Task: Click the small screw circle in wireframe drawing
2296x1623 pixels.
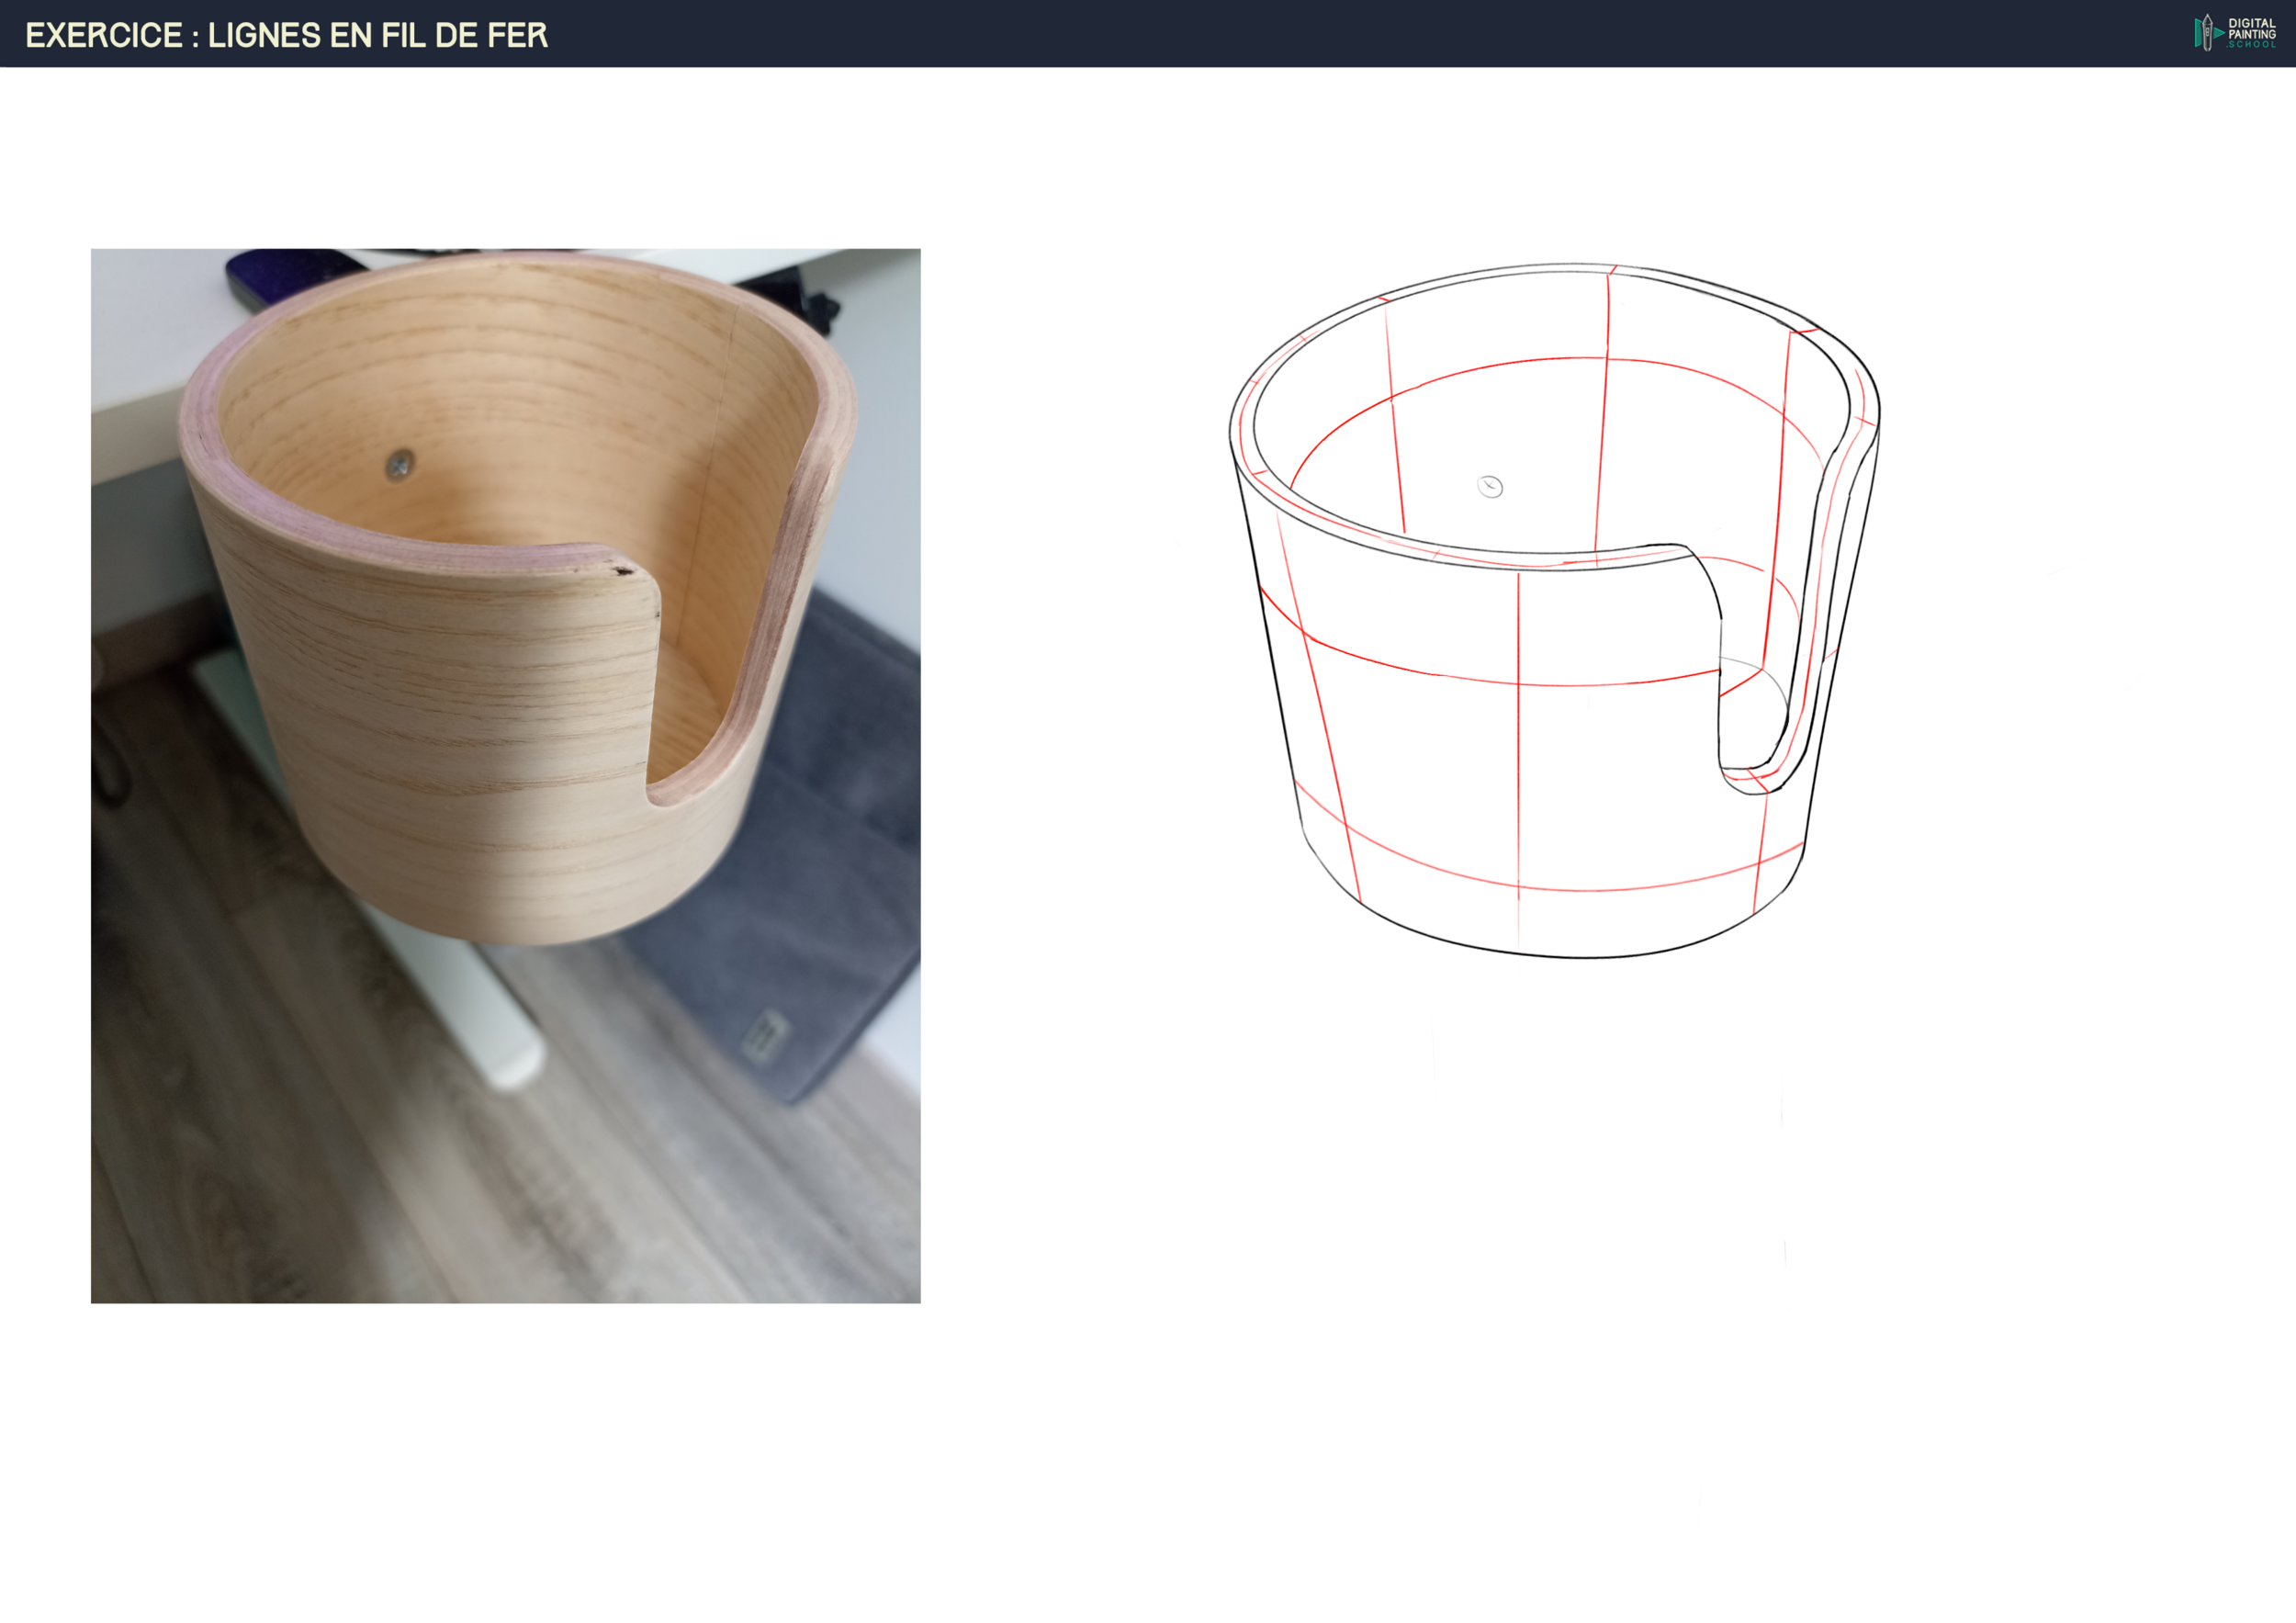Action: 1490,487
